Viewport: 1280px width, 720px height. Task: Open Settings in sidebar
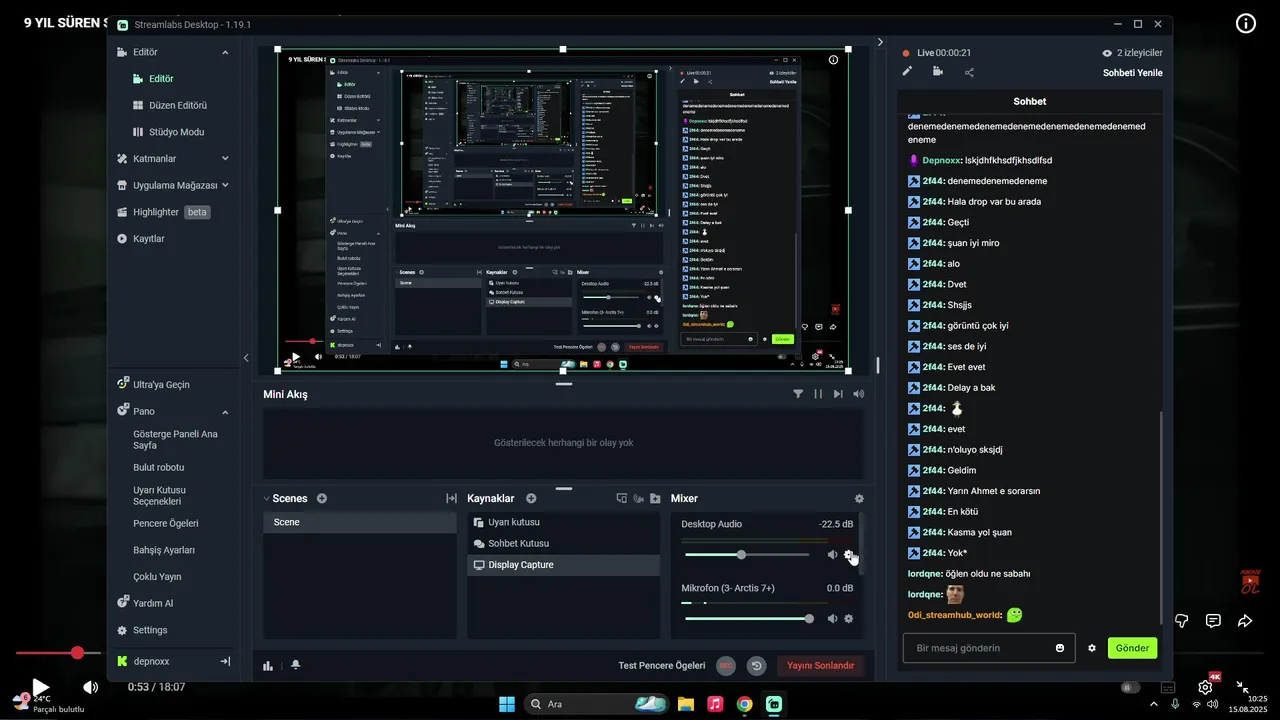click(150, 630)
